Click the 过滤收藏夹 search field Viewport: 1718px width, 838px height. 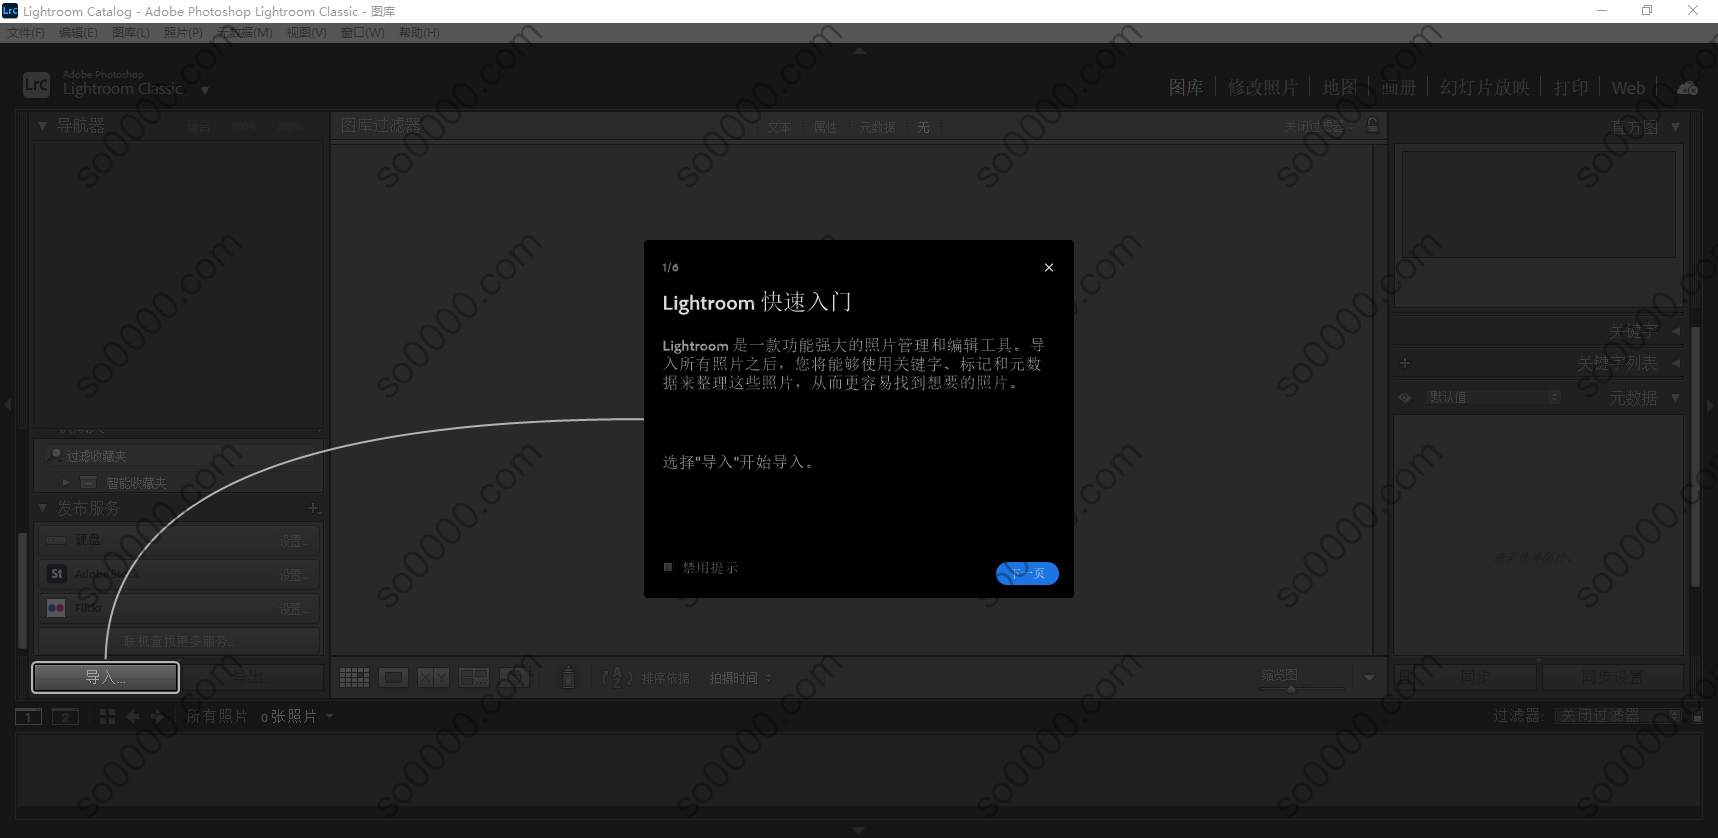(179, 455)
